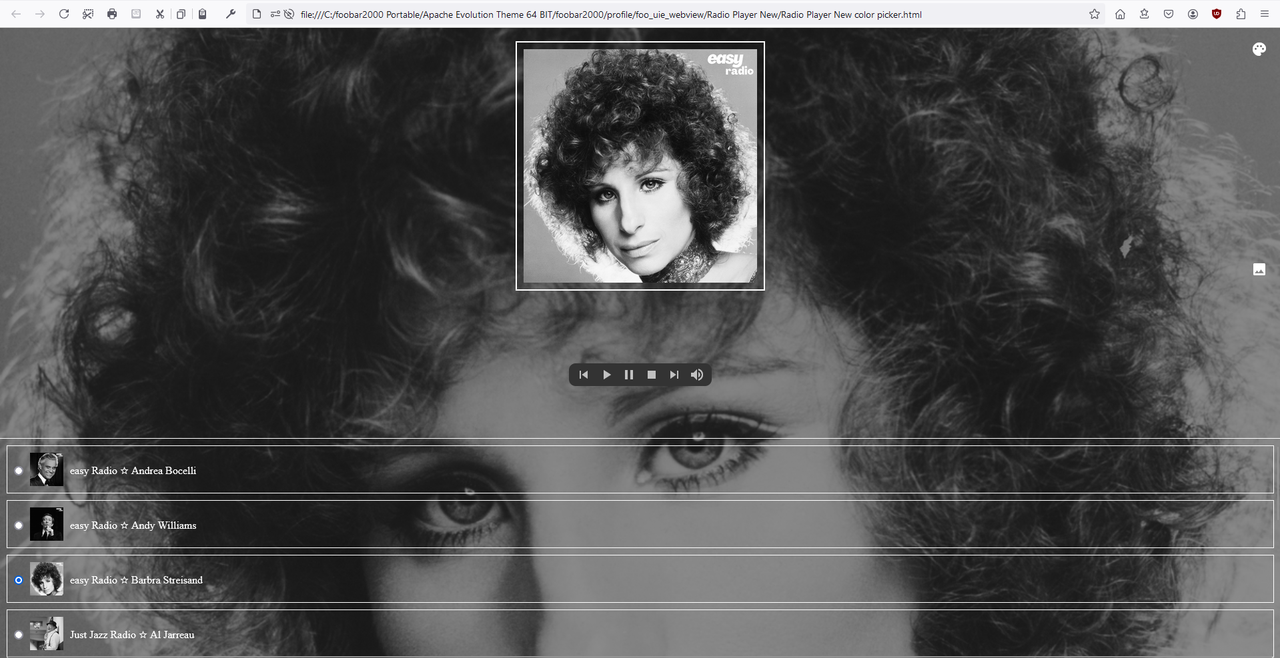The width and height of the screenshot is (1280, 658).
Task: Click the large easy radio album cover
Action: pyautogui.click(x=640, y=166)
